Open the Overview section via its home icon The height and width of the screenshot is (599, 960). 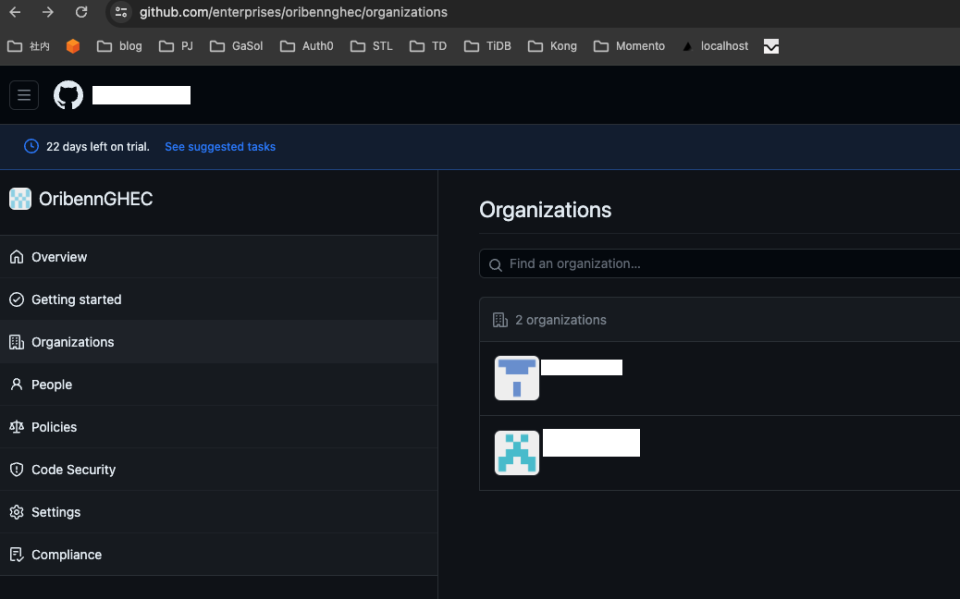pyautogui.click(x=16, y=257)
